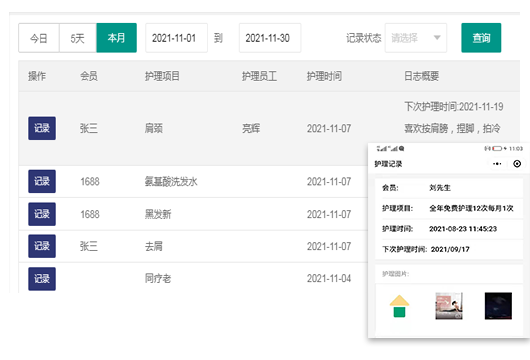
Task: Click the house icon care image
Action: (399, 306)
